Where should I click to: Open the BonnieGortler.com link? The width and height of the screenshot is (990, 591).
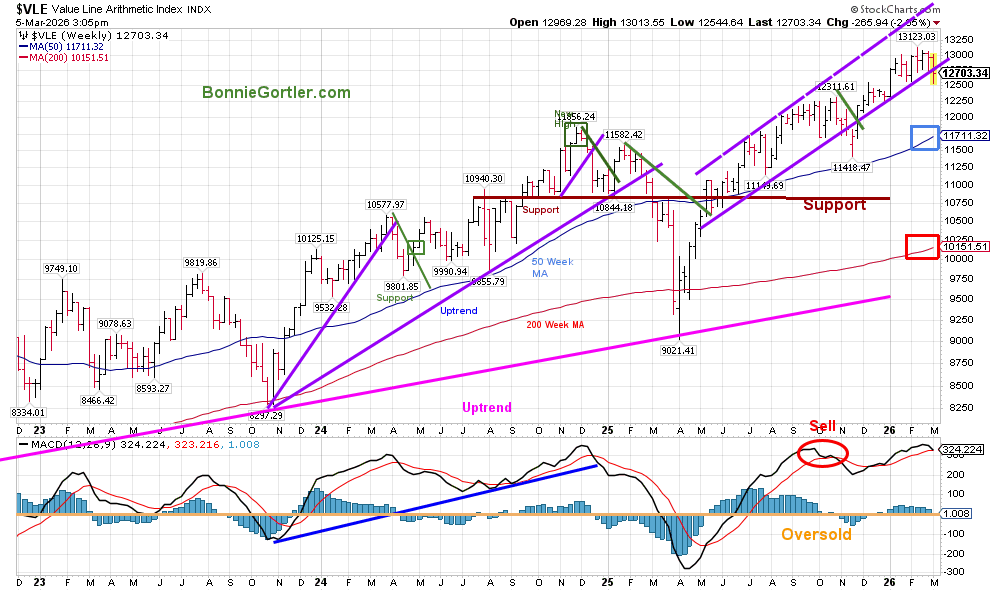pos(276,92)
